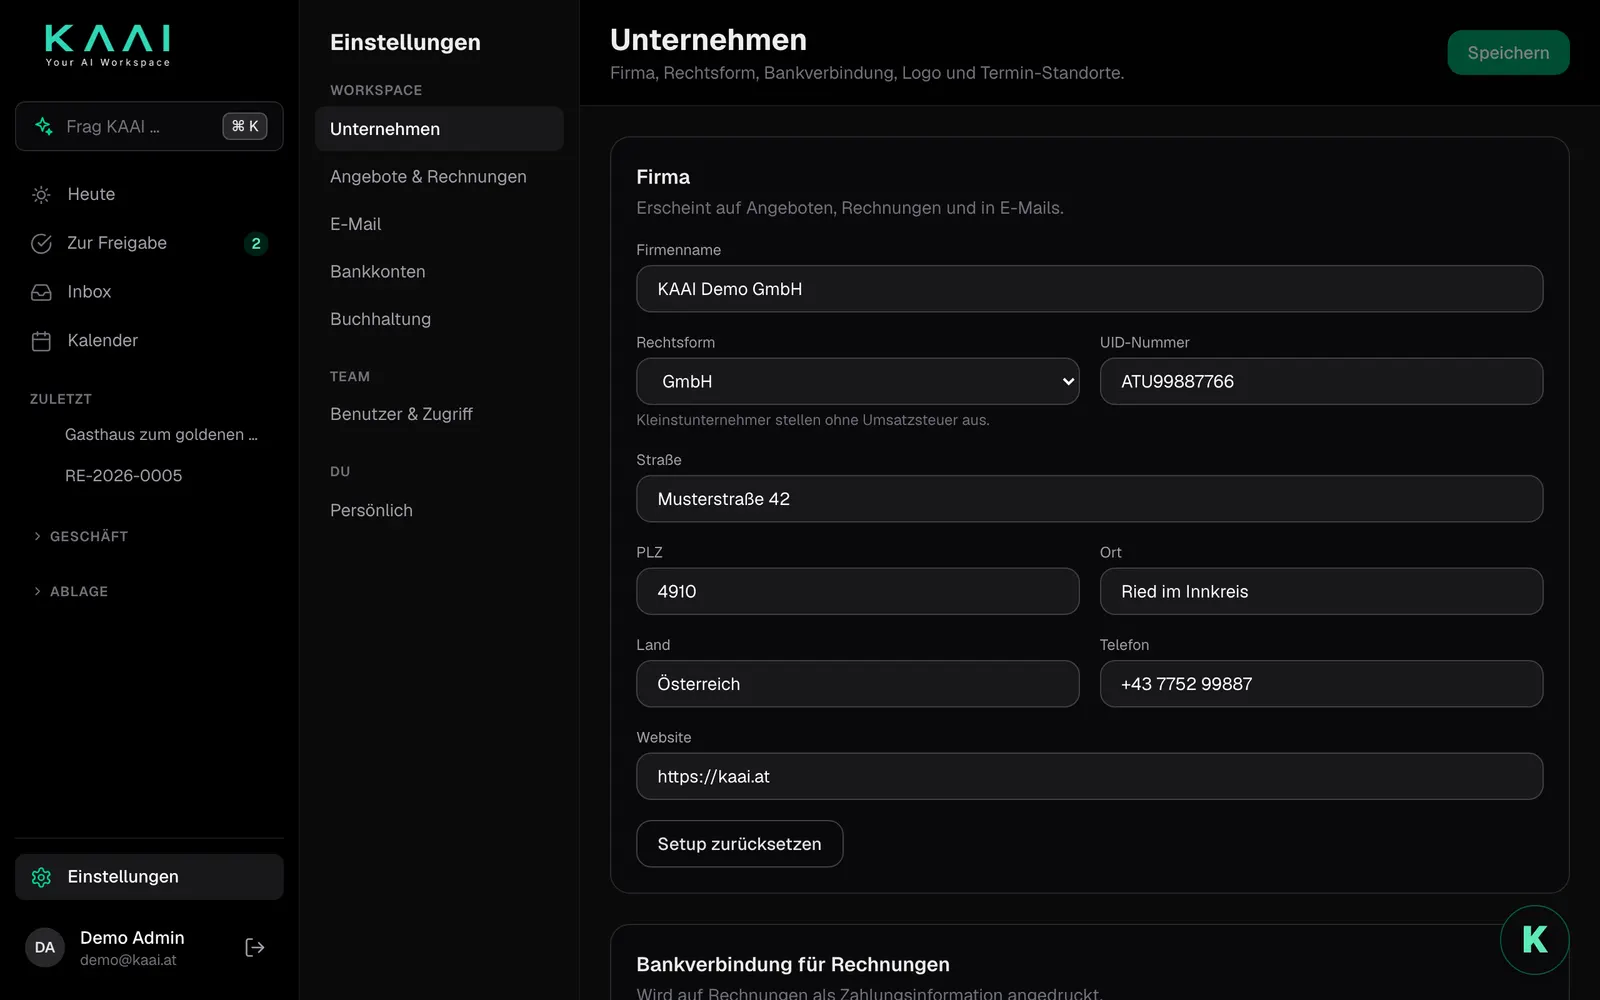The image size is (1600, 1000).
Task: Go to E-Mail settings
Action: 439,224
